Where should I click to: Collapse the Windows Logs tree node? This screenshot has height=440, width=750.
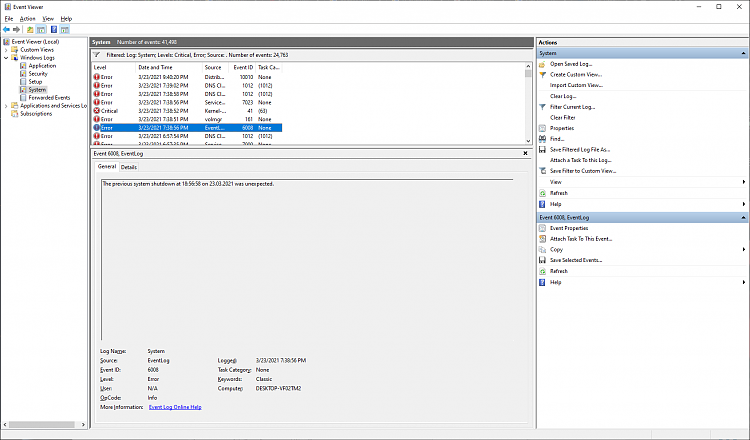tap(6, 58)
